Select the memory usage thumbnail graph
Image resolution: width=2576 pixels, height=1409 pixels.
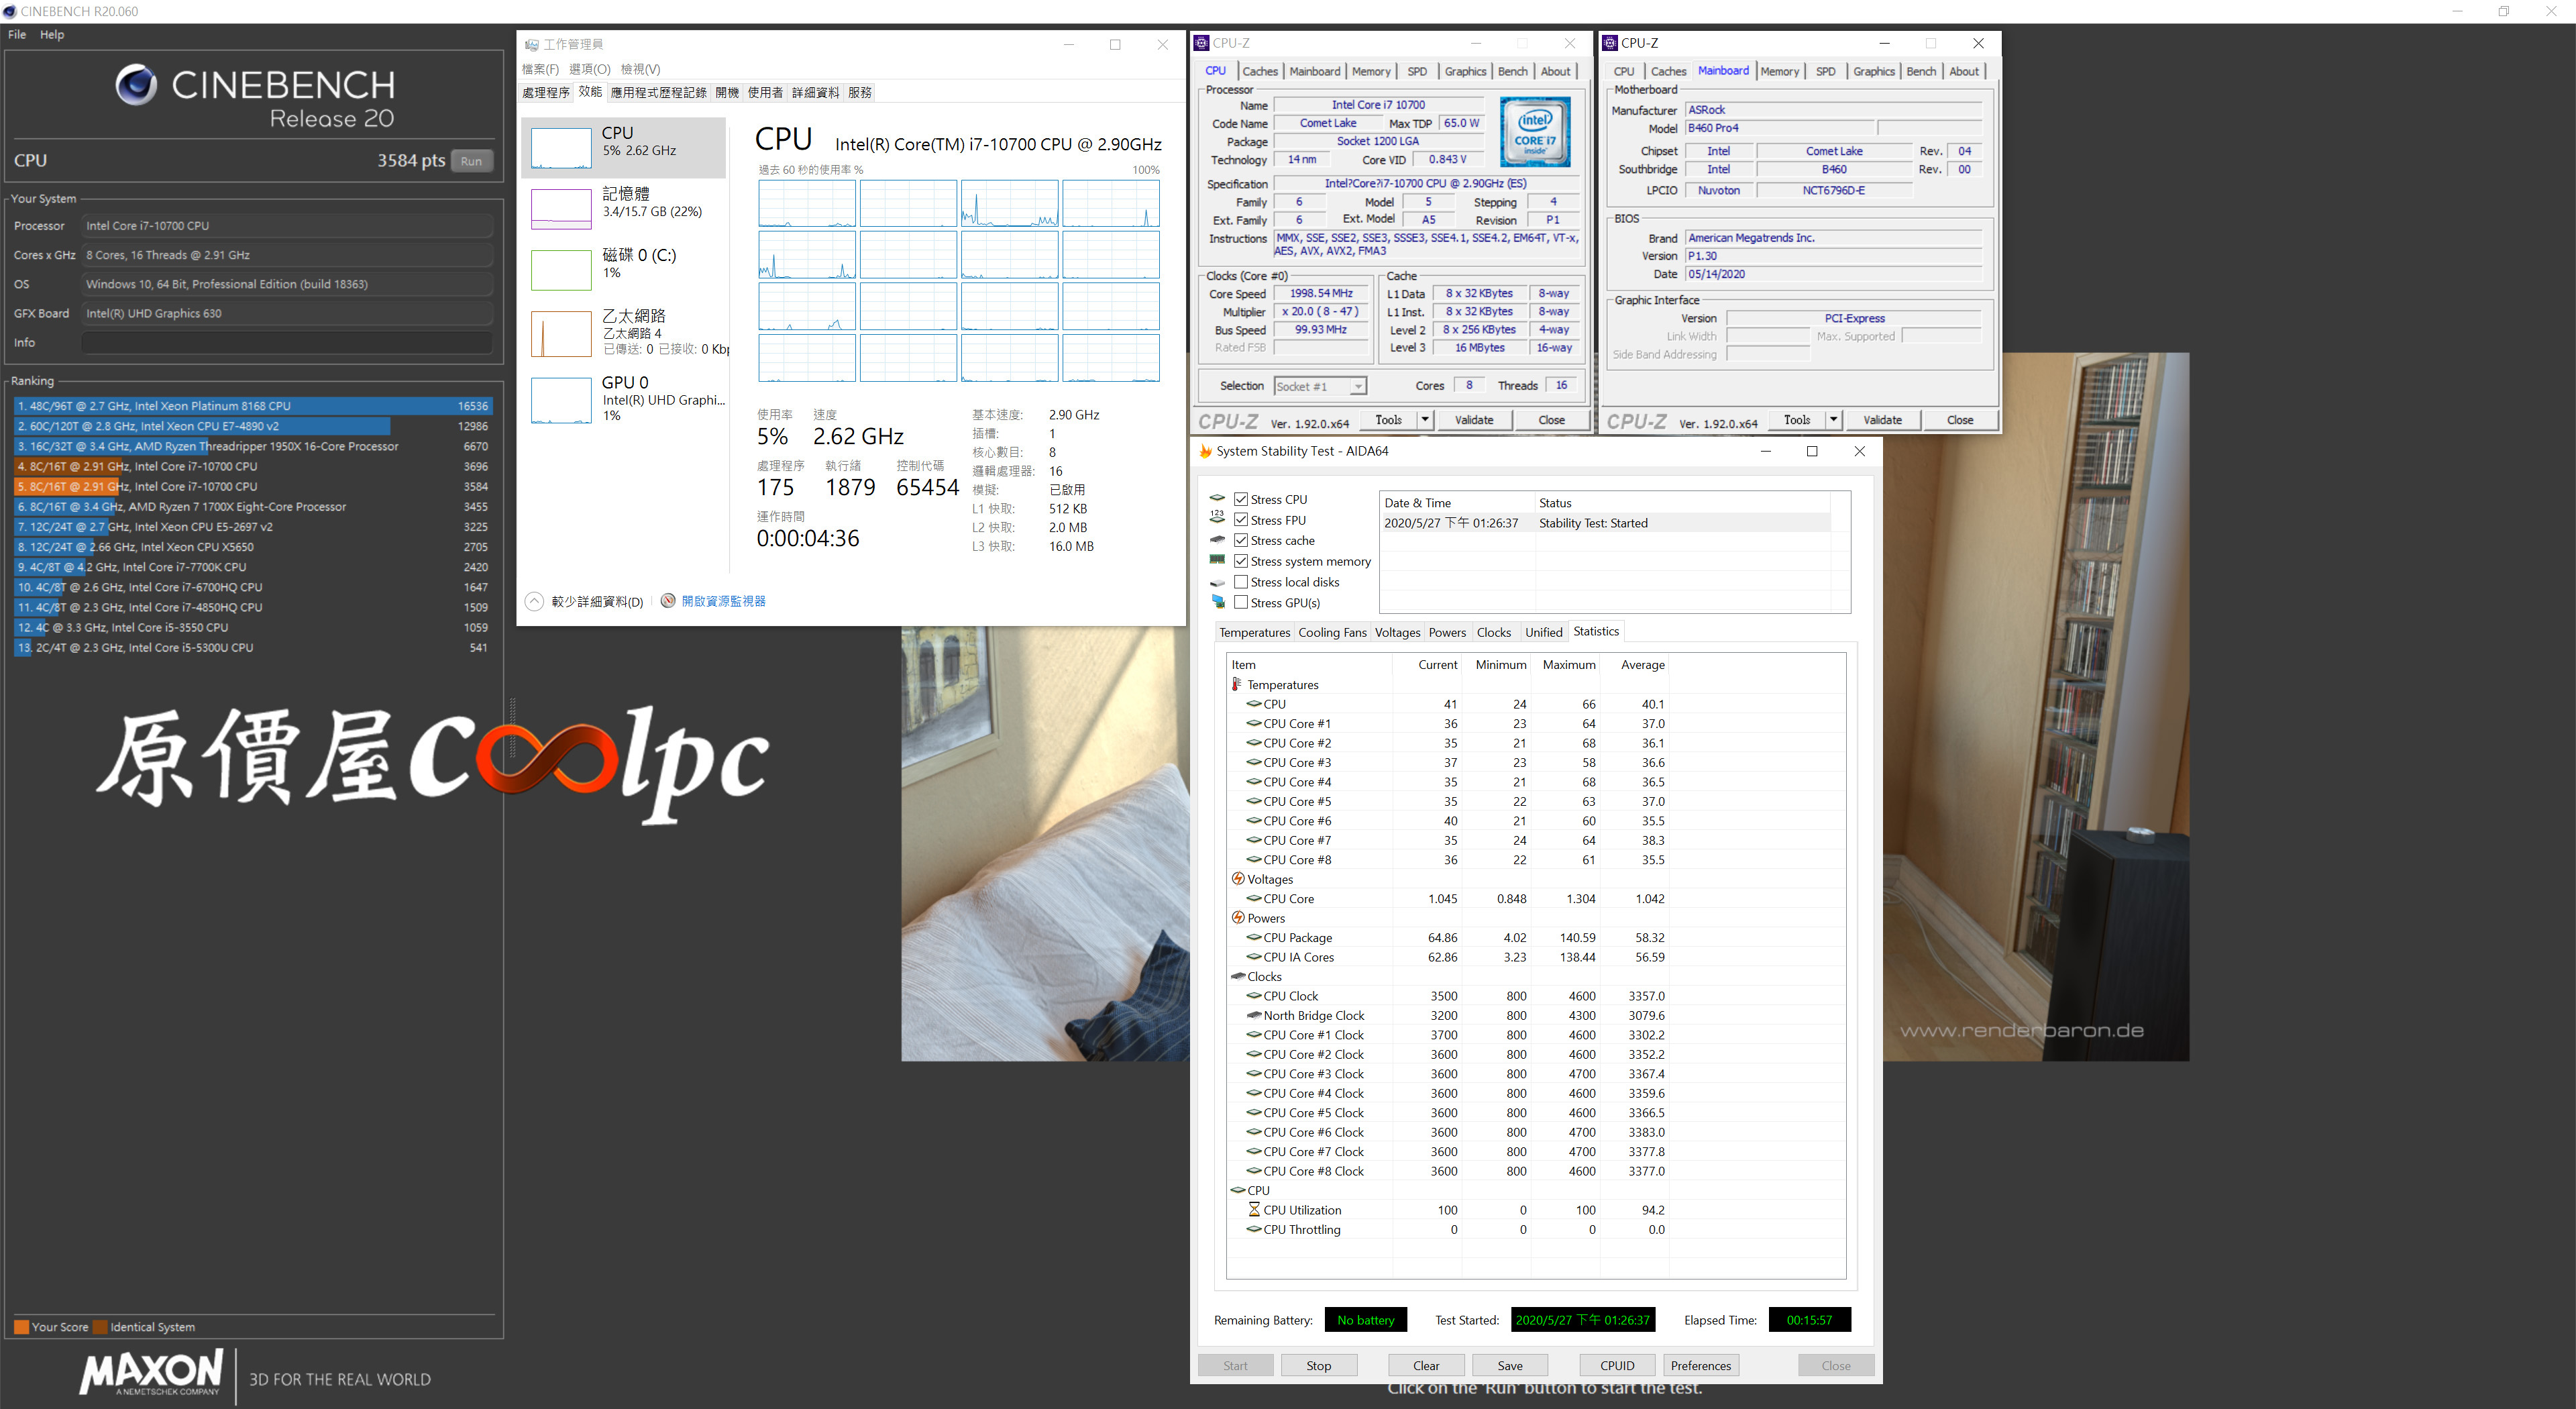click(561, 208)
